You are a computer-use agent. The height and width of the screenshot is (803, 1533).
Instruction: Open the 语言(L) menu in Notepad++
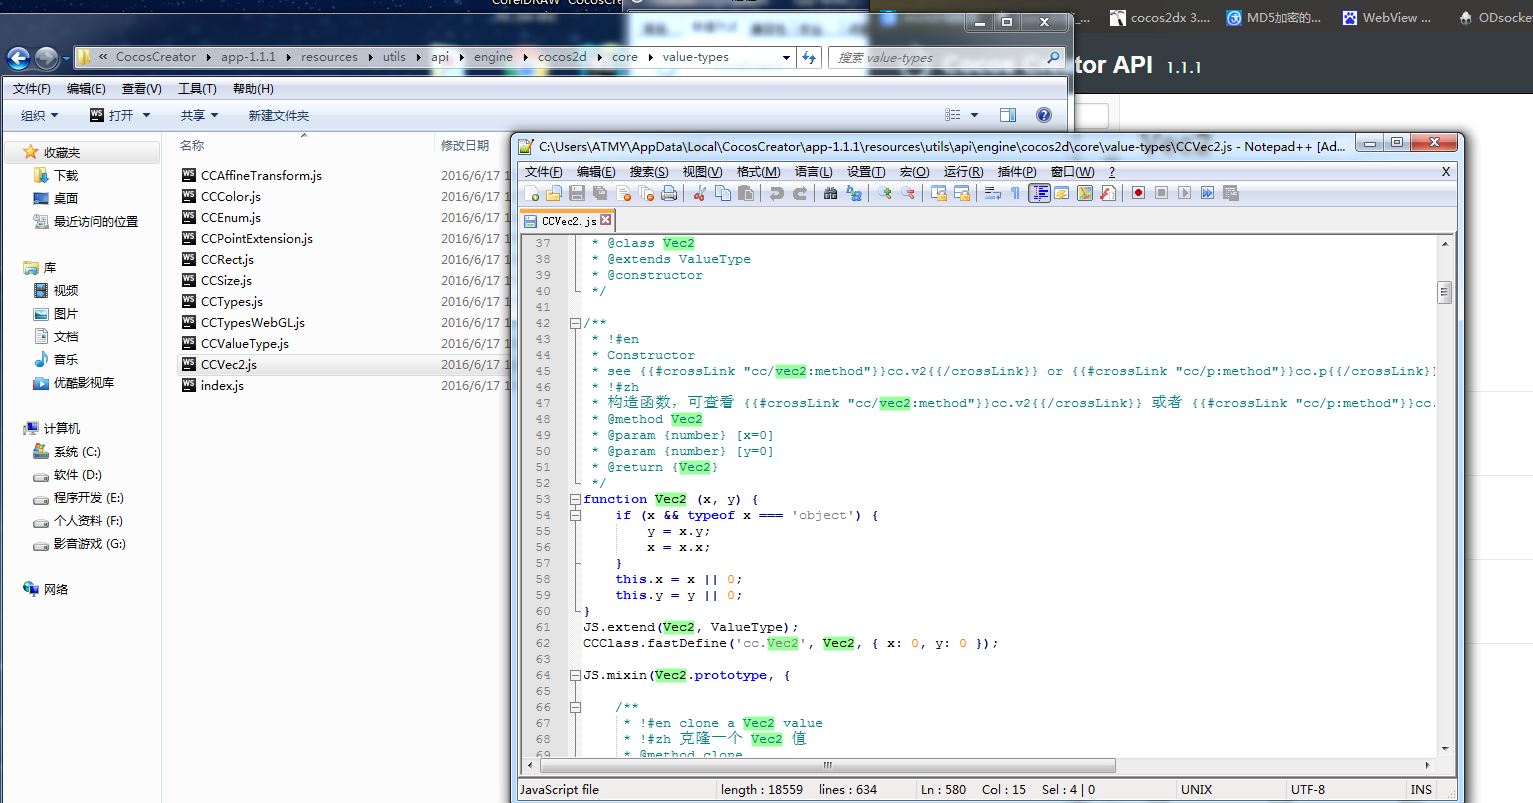click(x=813, y=172)
